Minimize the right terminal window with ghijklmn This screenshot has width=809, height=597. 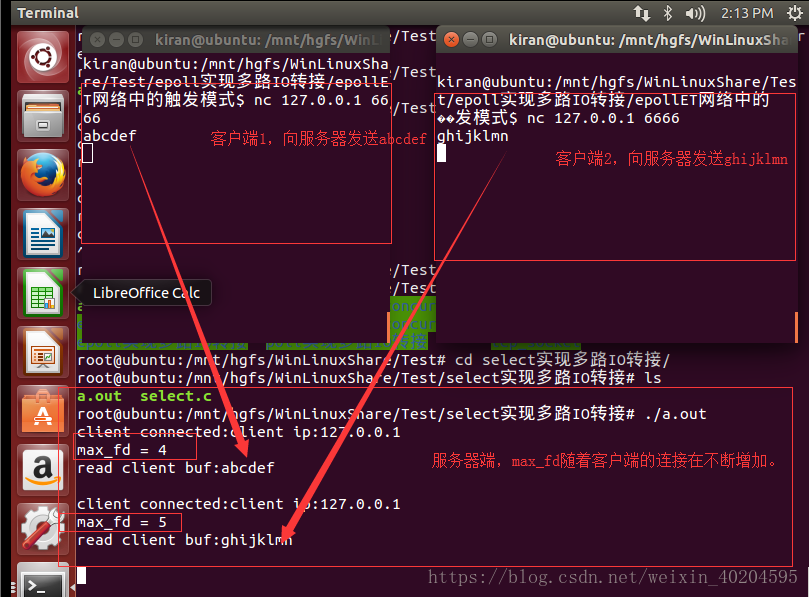point(470,40)
